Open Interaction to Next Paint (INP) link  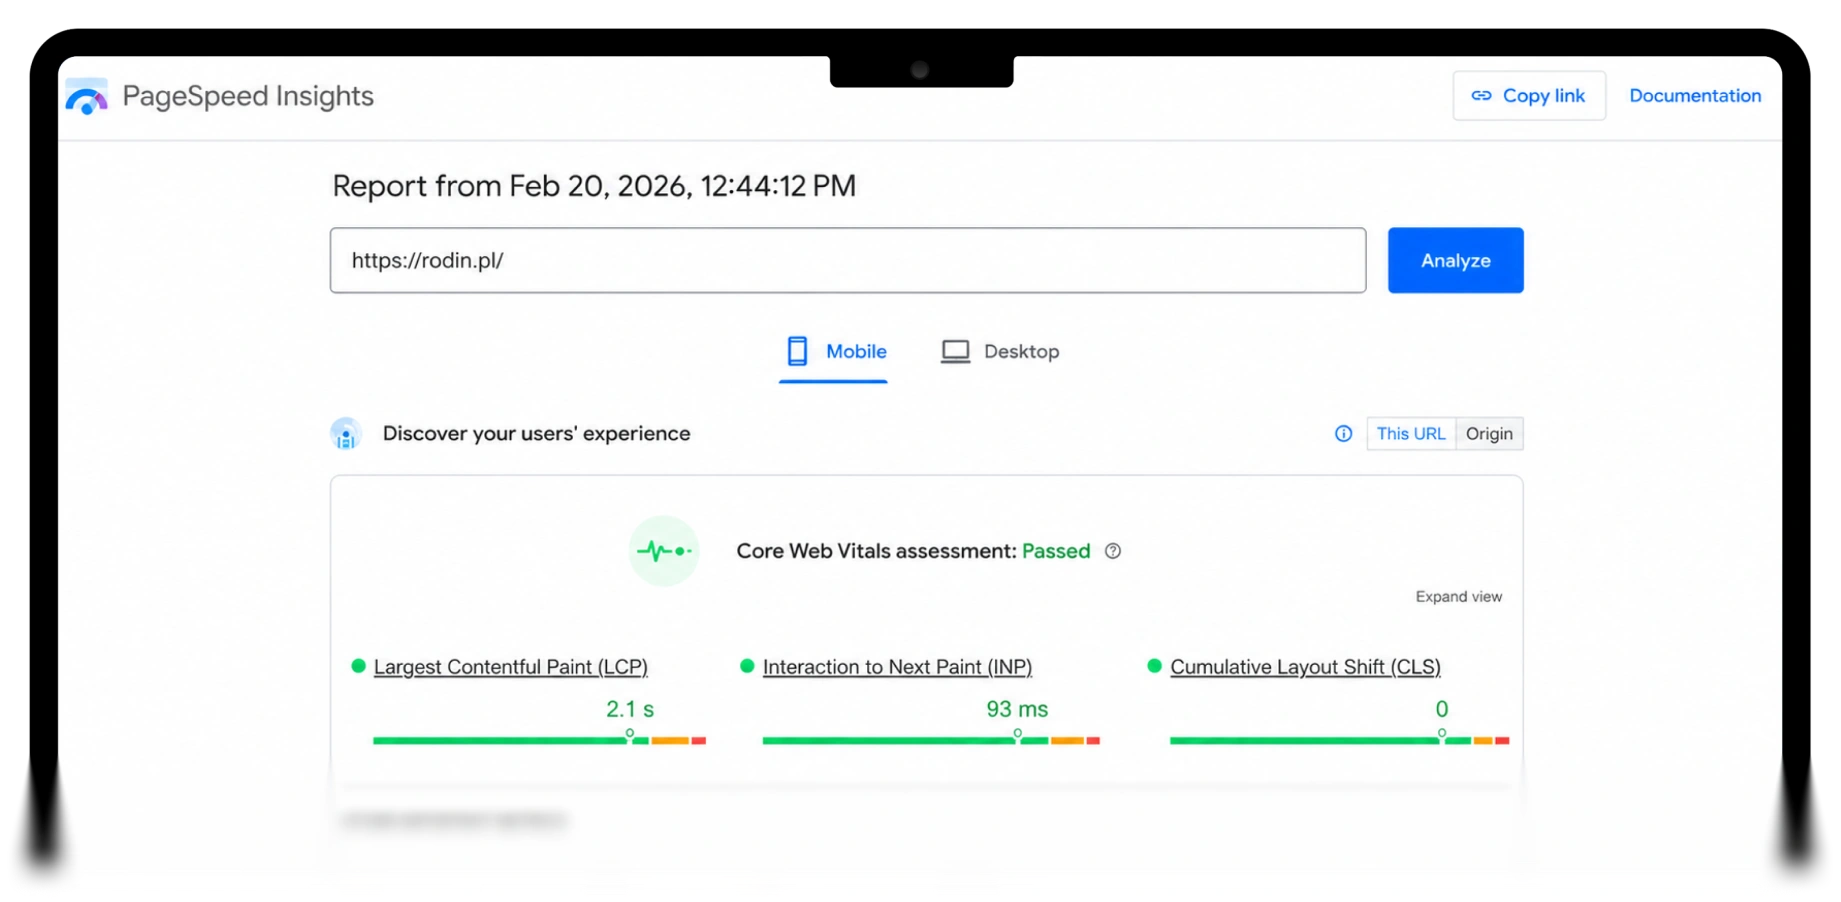pyautogui.click(x=897, y=667)
